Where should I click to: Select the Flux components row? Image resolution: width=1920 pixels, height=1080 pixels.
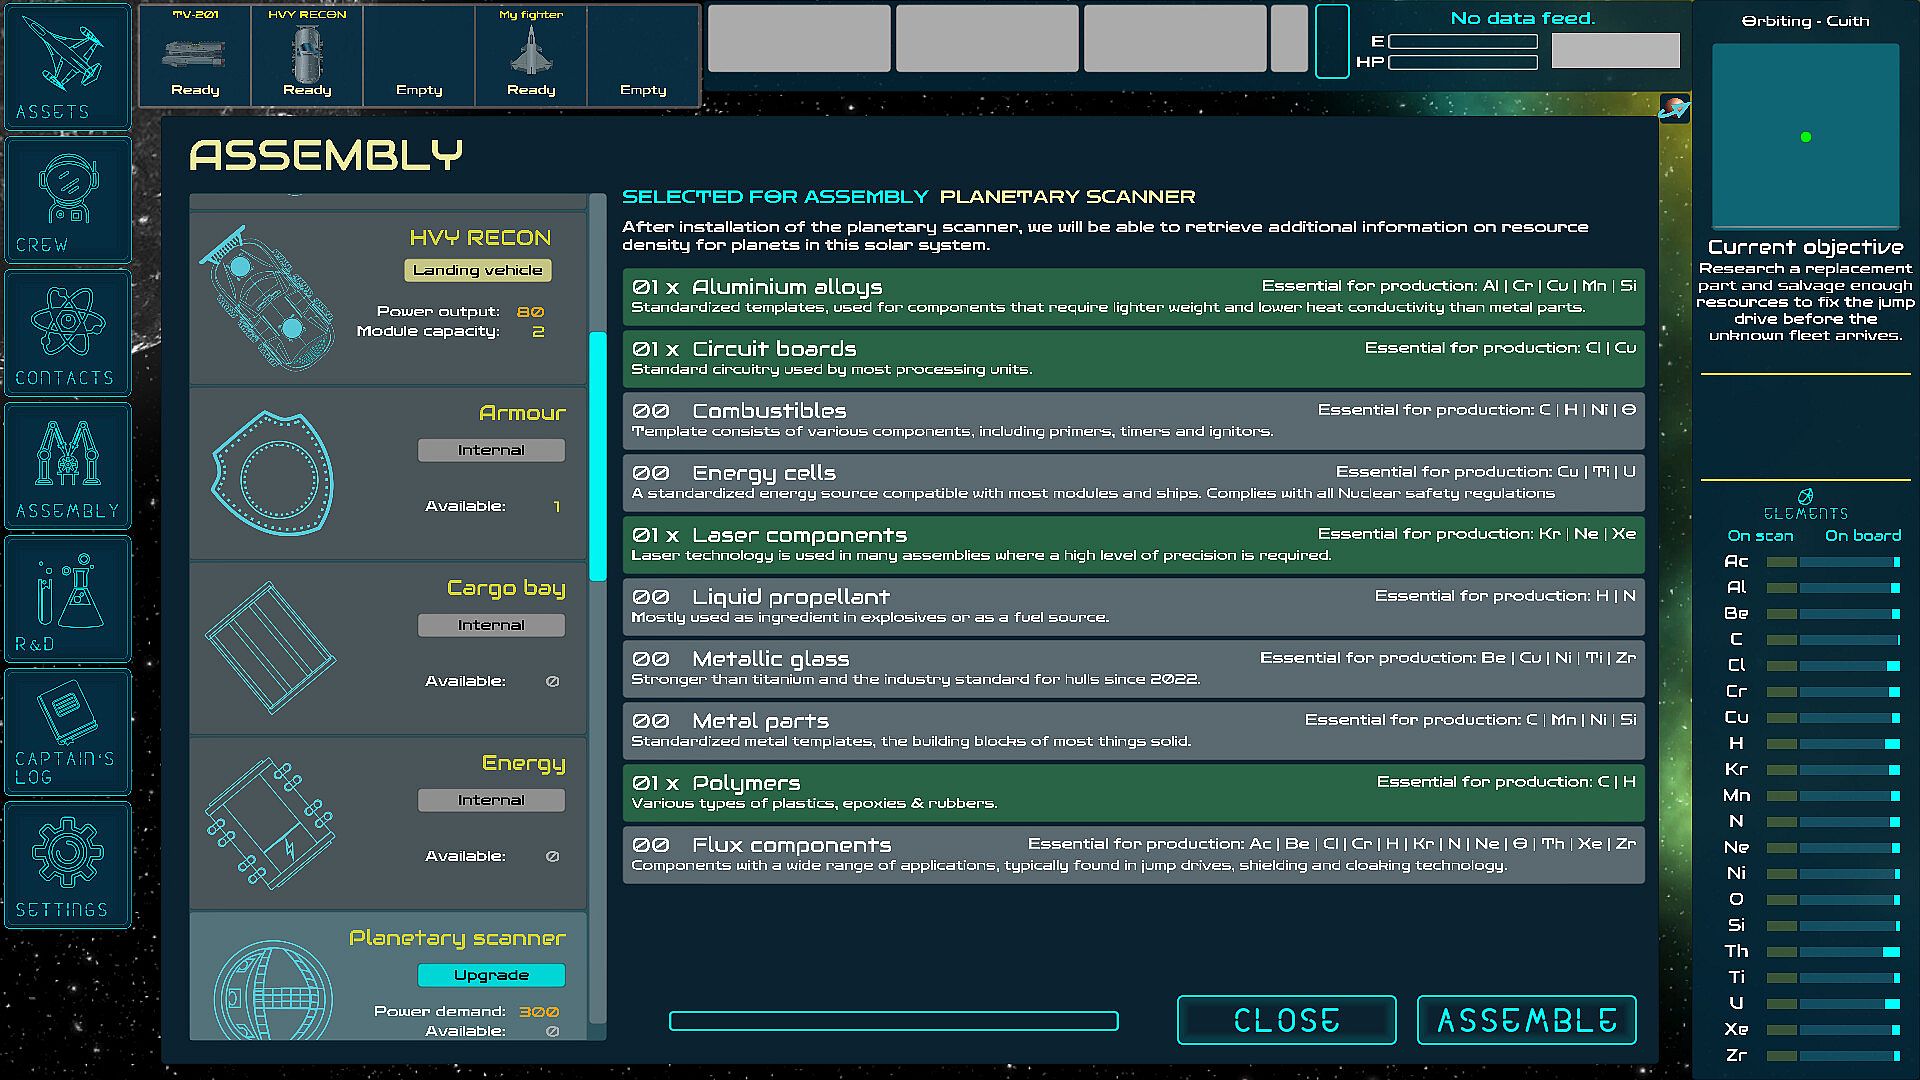pyautogui.click(x=1133, y=854)
